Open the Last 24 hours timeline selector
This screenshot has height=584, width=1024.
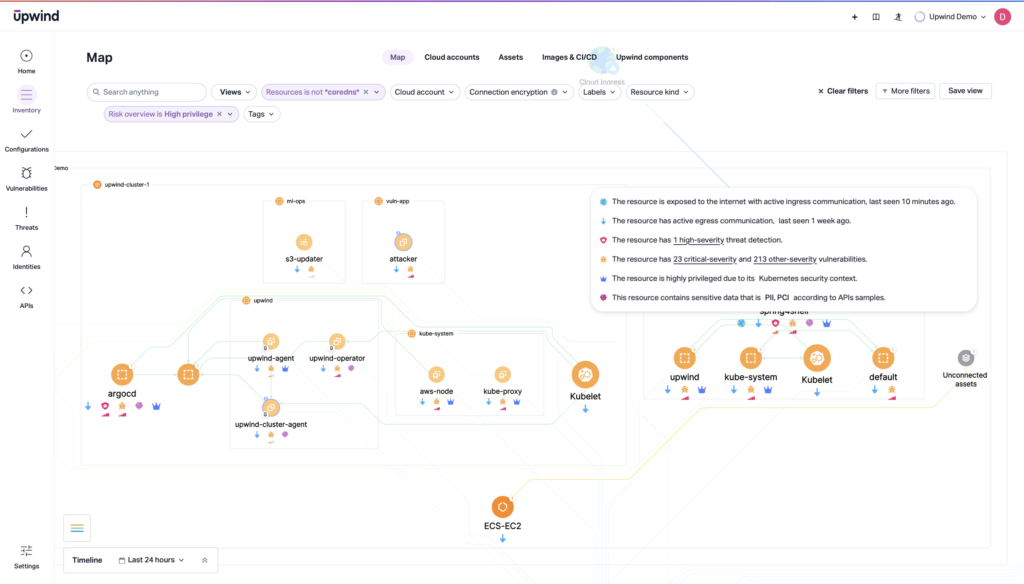pyautogui.click(x=150, y=560)
